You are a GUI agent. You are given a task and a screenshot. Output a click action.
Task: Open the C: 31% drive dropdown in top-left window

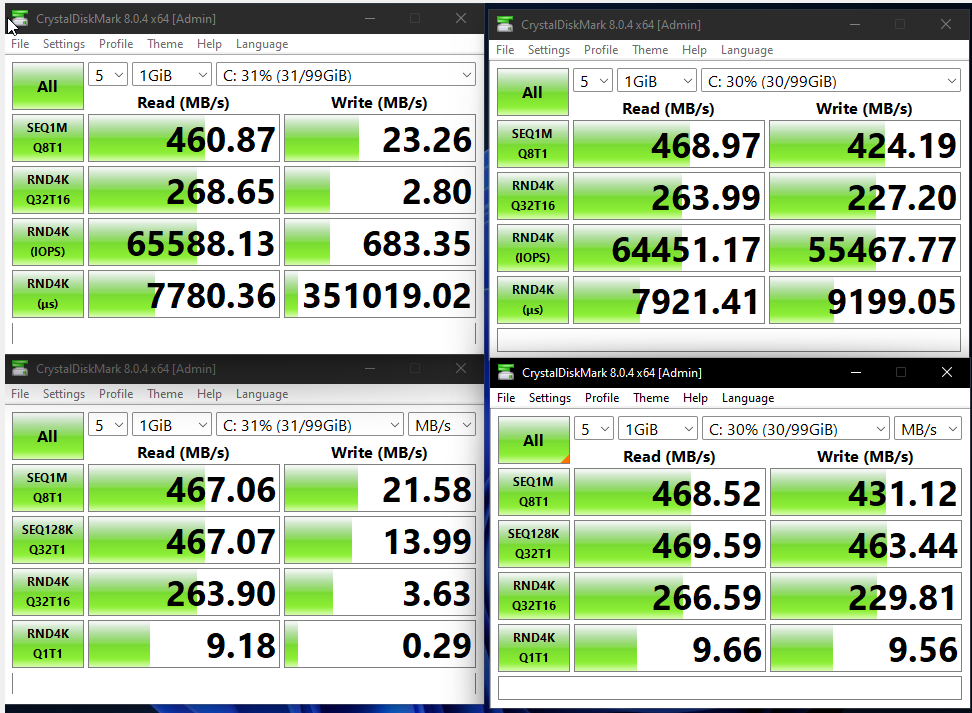tap(346, 75)
